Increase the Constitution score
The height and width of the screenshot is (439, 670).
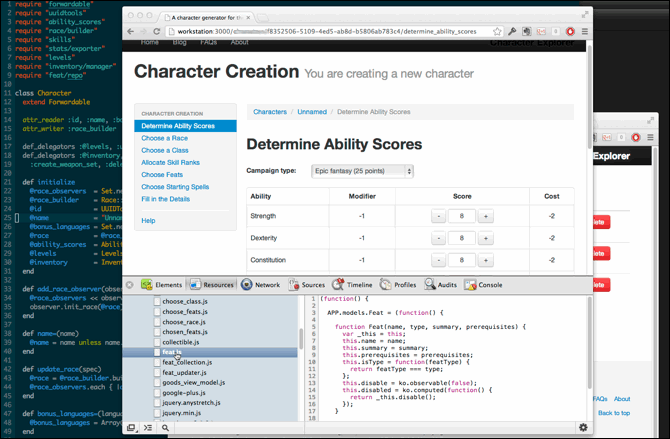click(x=485, y=260)
